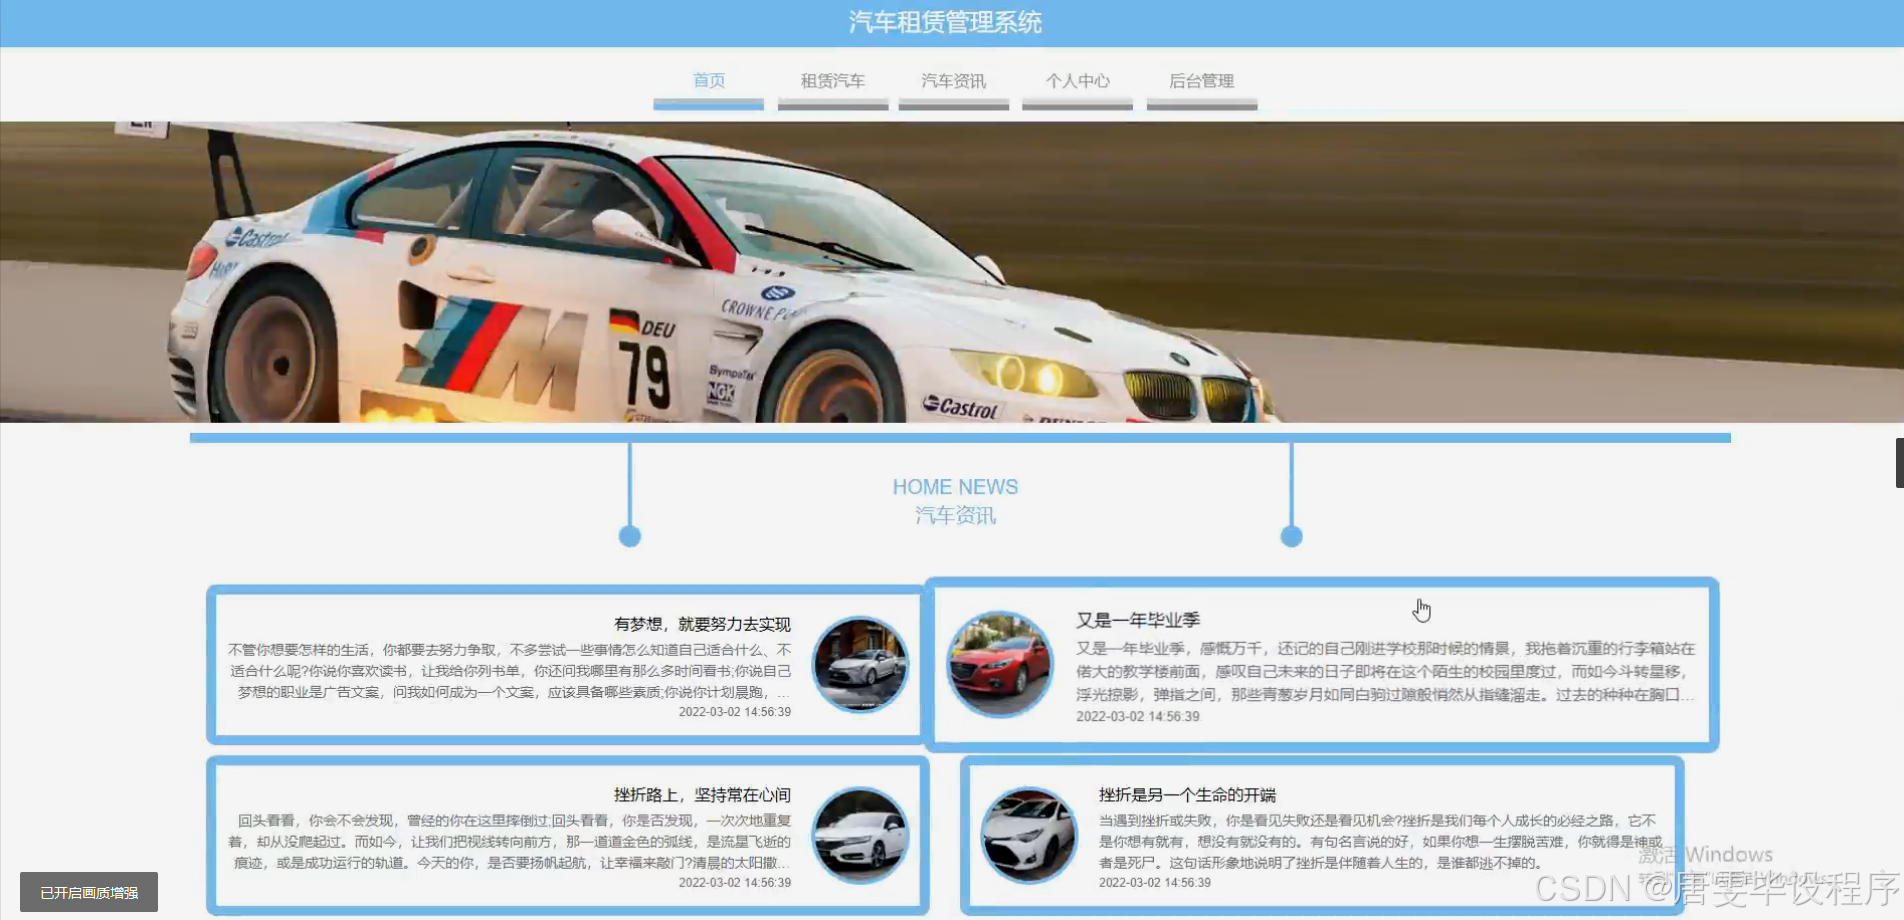Click the HOME NEWS heading
Screen dimensions: 1904x920
[955, 487]
